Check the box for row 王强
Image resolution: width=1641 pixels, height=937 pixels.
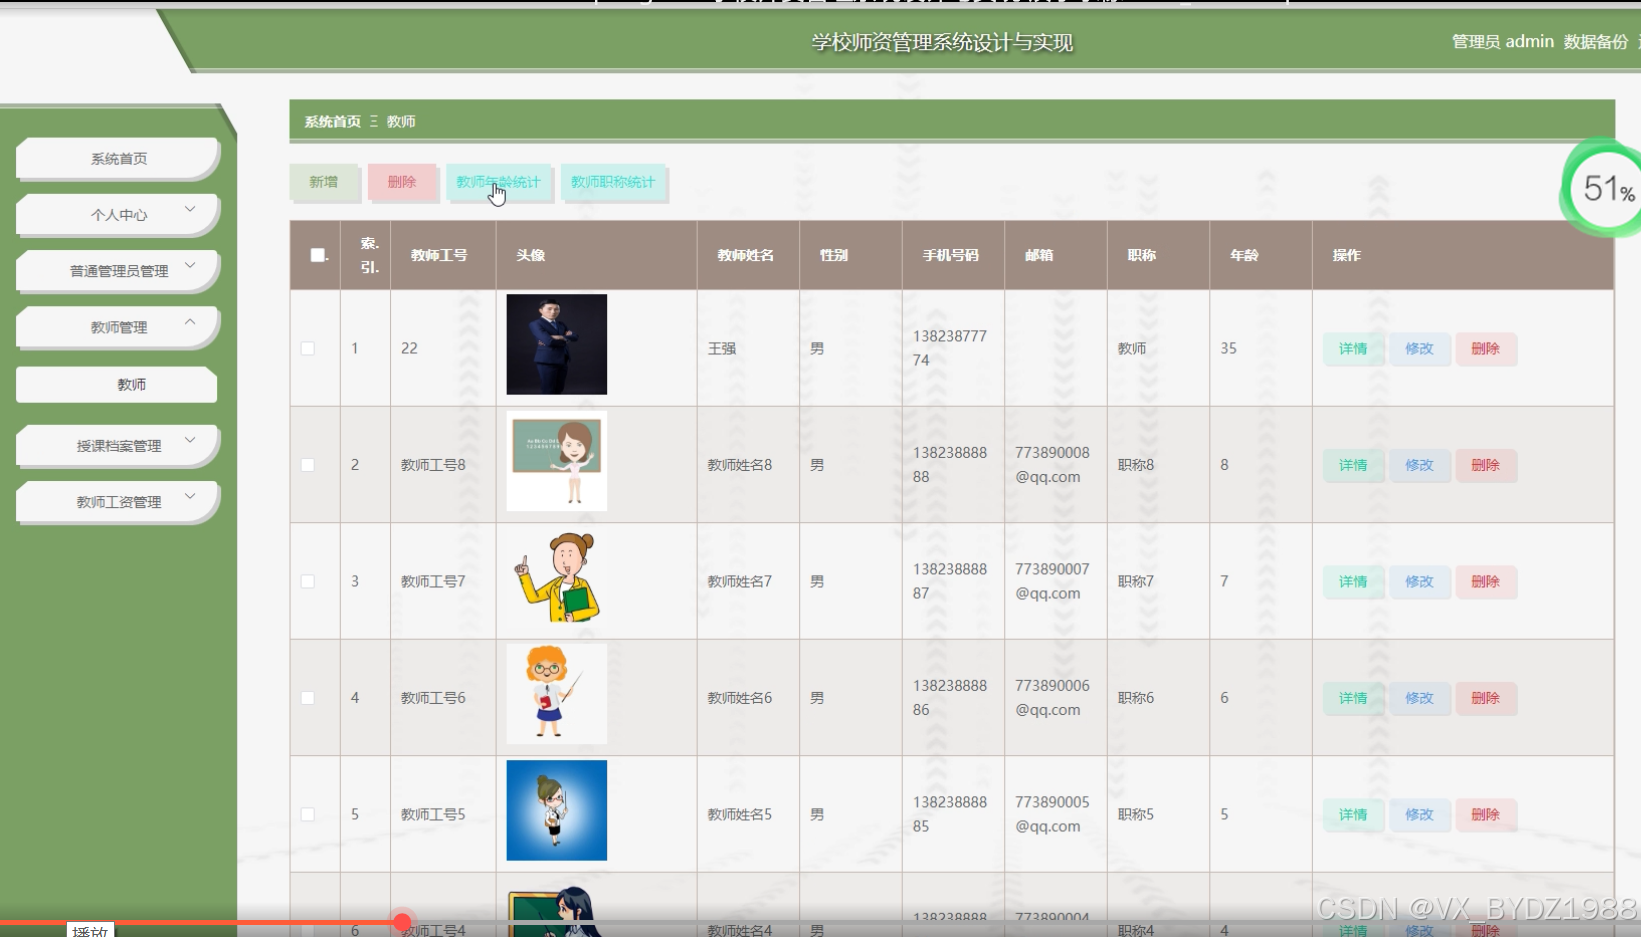[308, 348]
